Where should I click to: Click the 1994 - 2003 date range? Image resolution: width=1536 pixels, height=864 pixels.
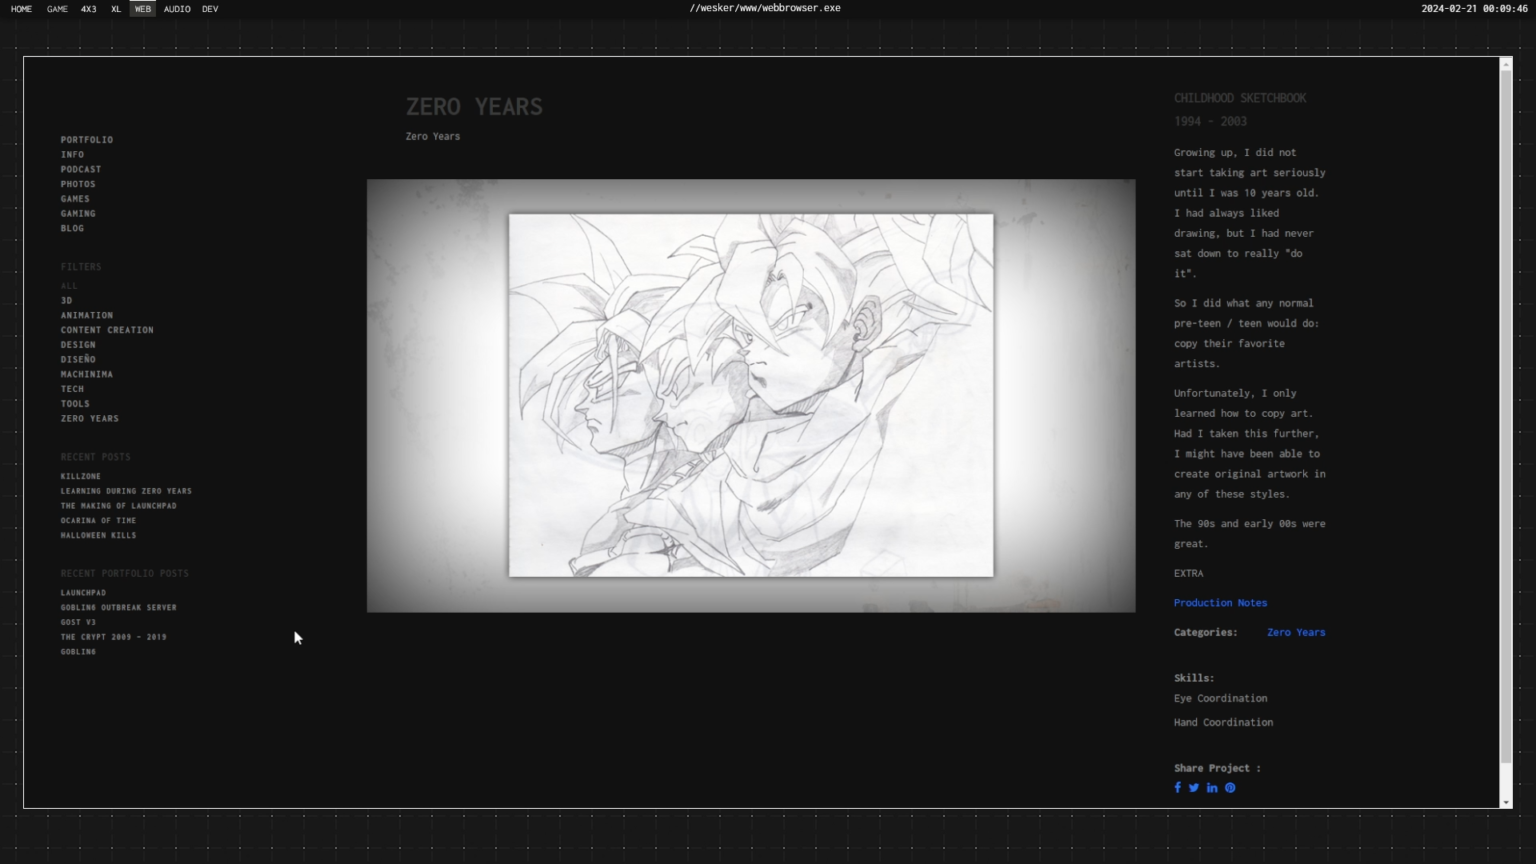[1210, 121]
